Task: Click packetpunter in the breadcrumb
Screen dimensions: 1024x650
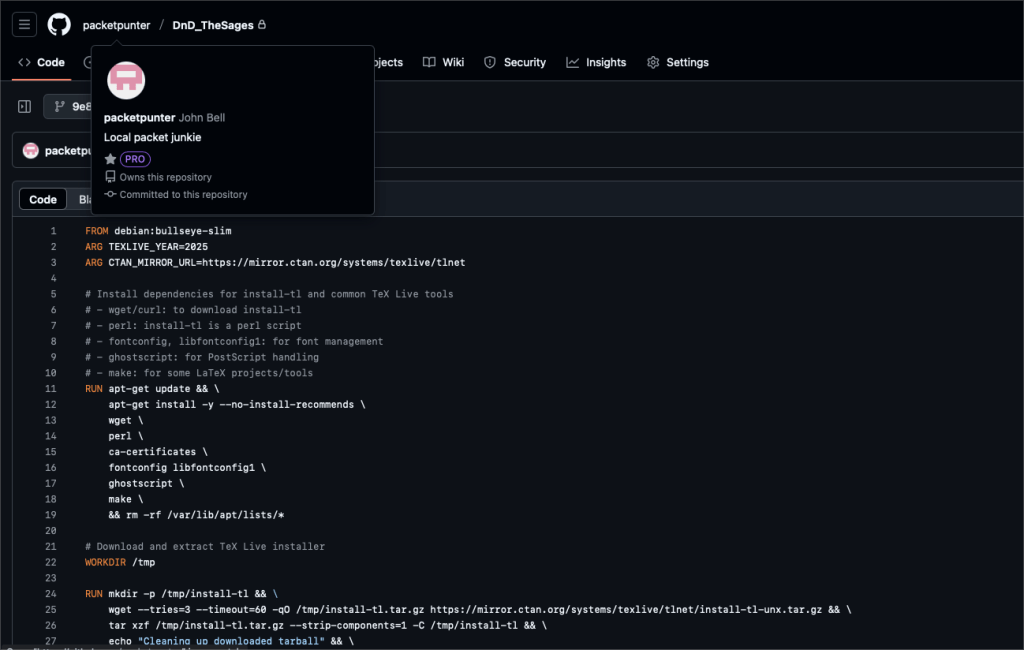Action: [116, 25]
